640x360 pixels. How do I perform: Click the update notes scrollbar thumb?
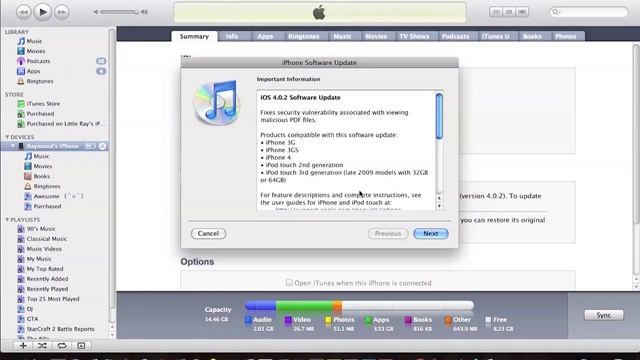click(x=439, y=116)
